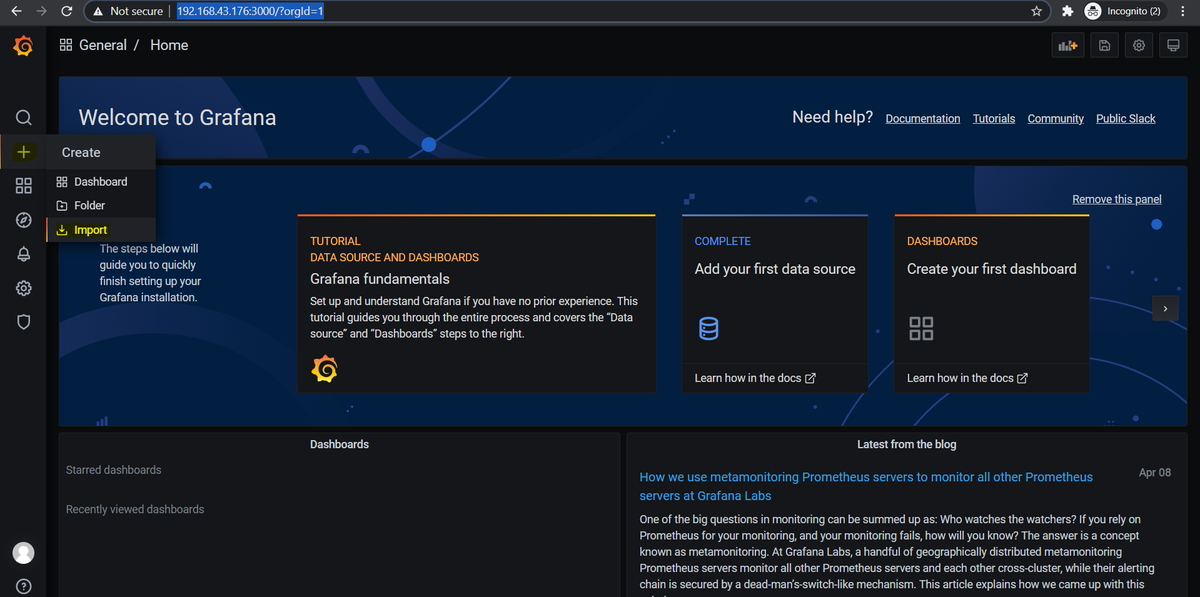Image resolution: width=1200 pixels, height=597 pixels.
Task: Open the user profile avatar
Action: click(23, 552)
